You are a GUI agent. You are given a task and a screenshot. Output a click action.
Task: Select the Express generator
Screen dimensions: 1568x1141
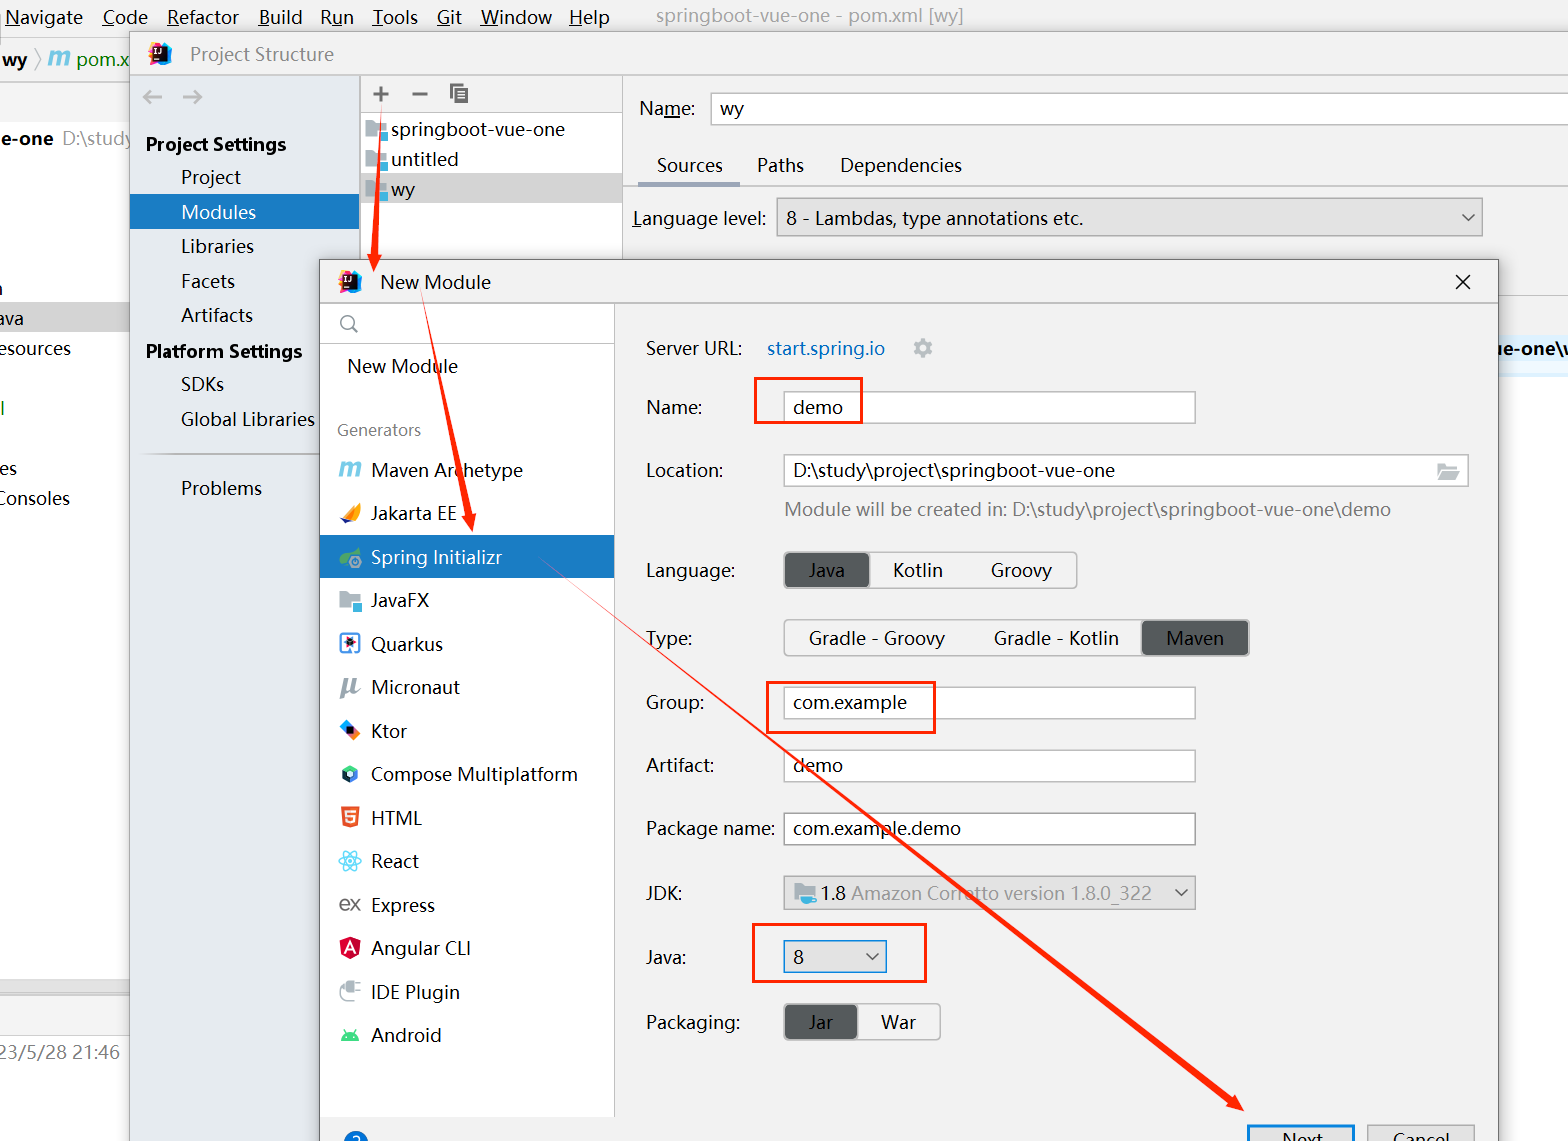(x=467, y=905)
